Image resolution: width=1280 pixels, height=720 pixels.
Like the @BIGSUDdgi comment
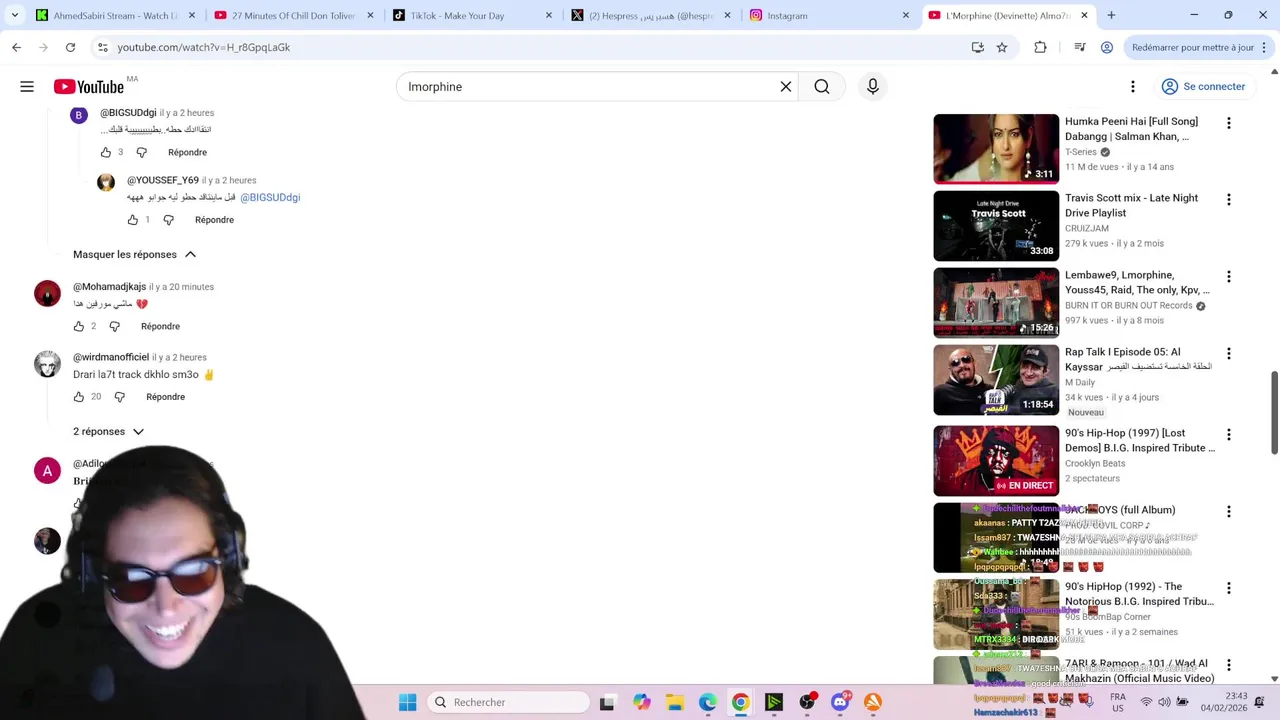click(x=106, y=152)
